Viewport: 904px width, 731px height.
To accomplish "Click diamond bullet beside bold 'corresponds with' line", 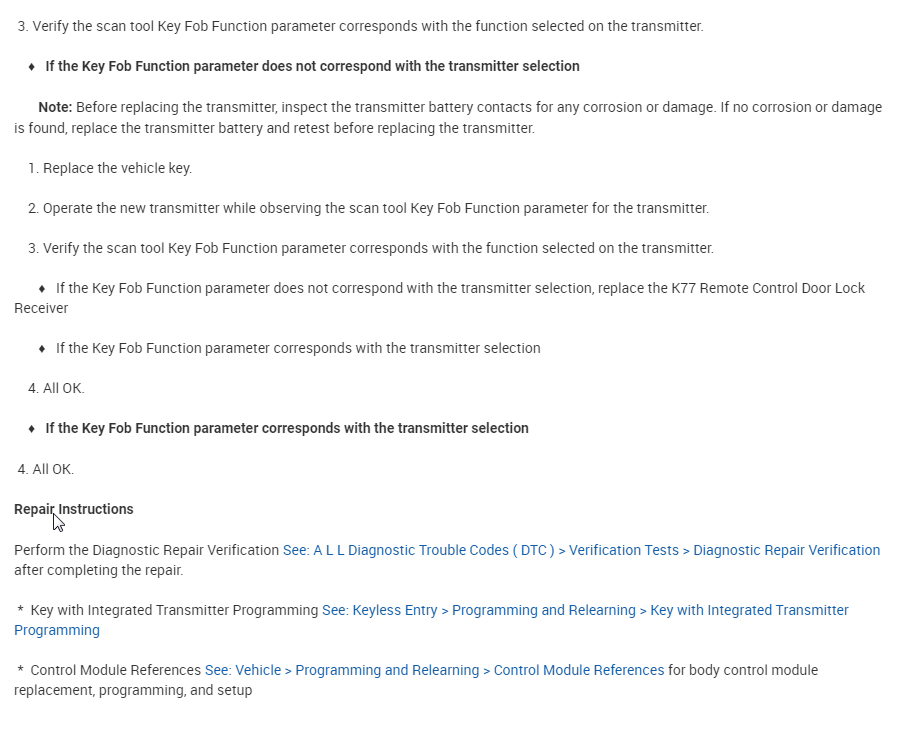I will 32,429.
